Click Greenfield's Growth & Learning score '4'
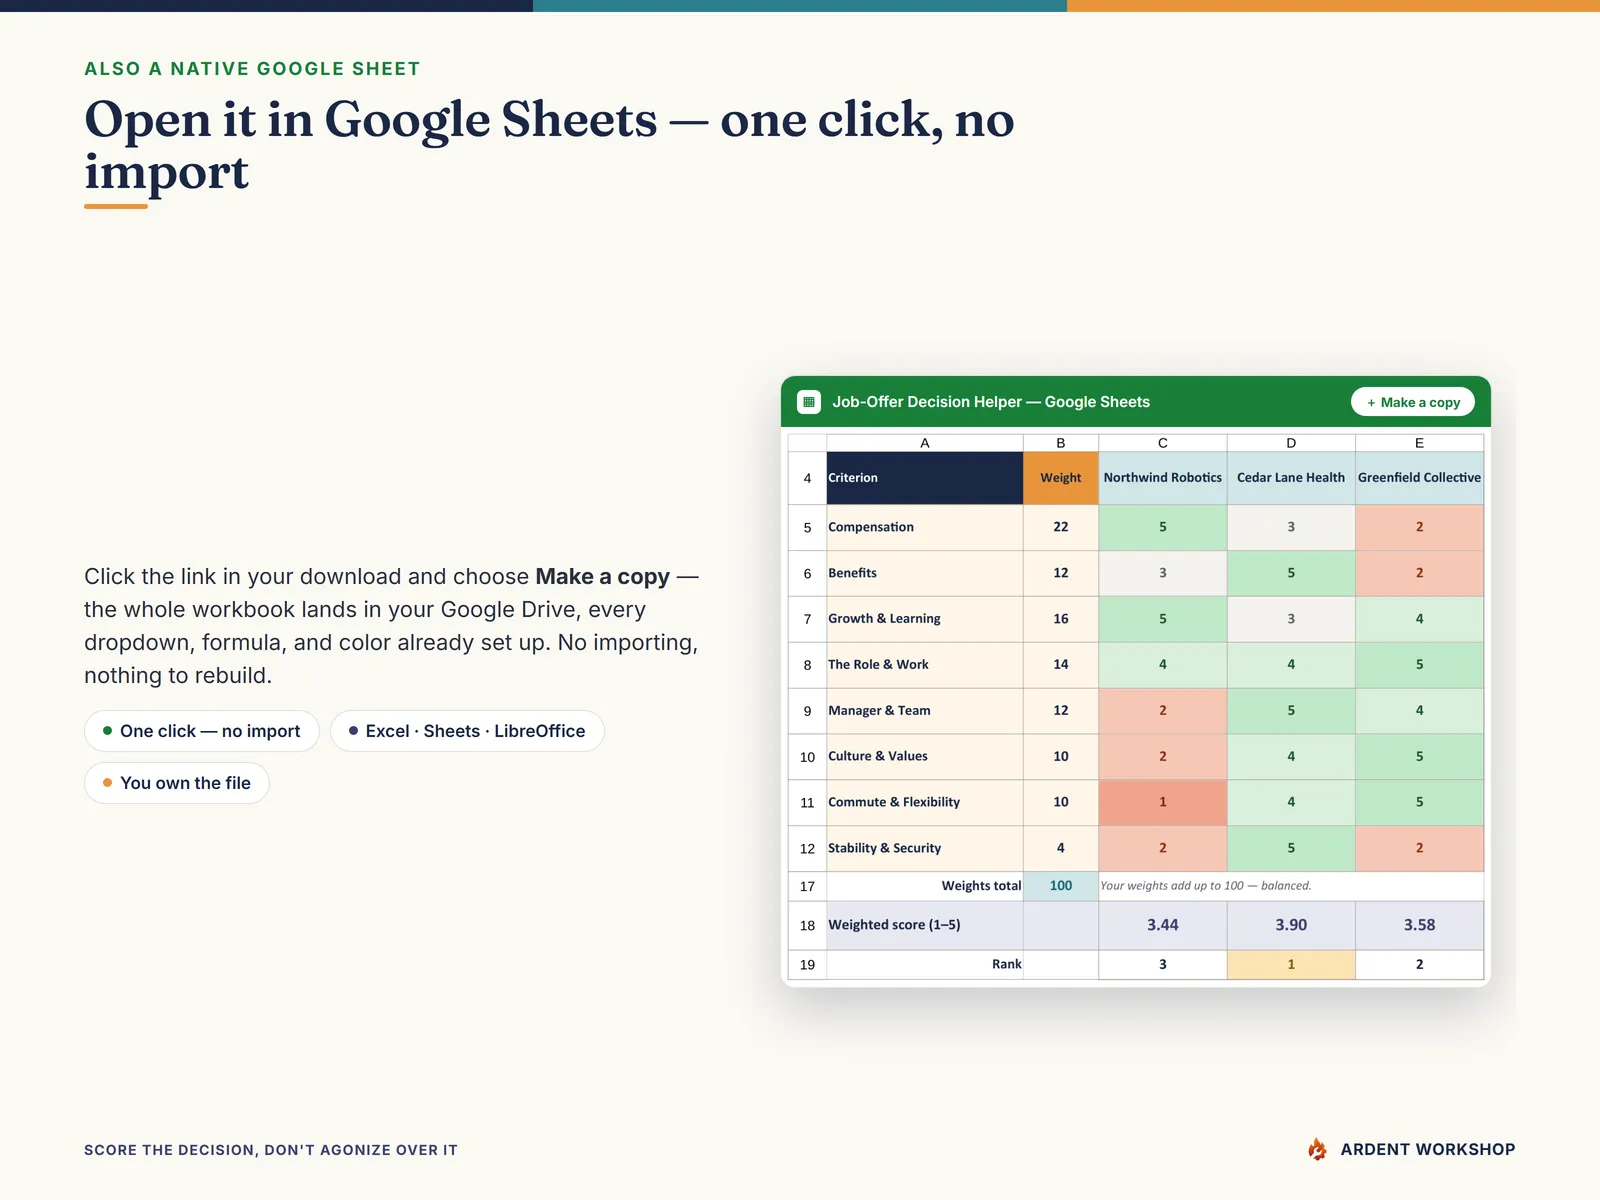1600x1200 pixels. 1419,619
